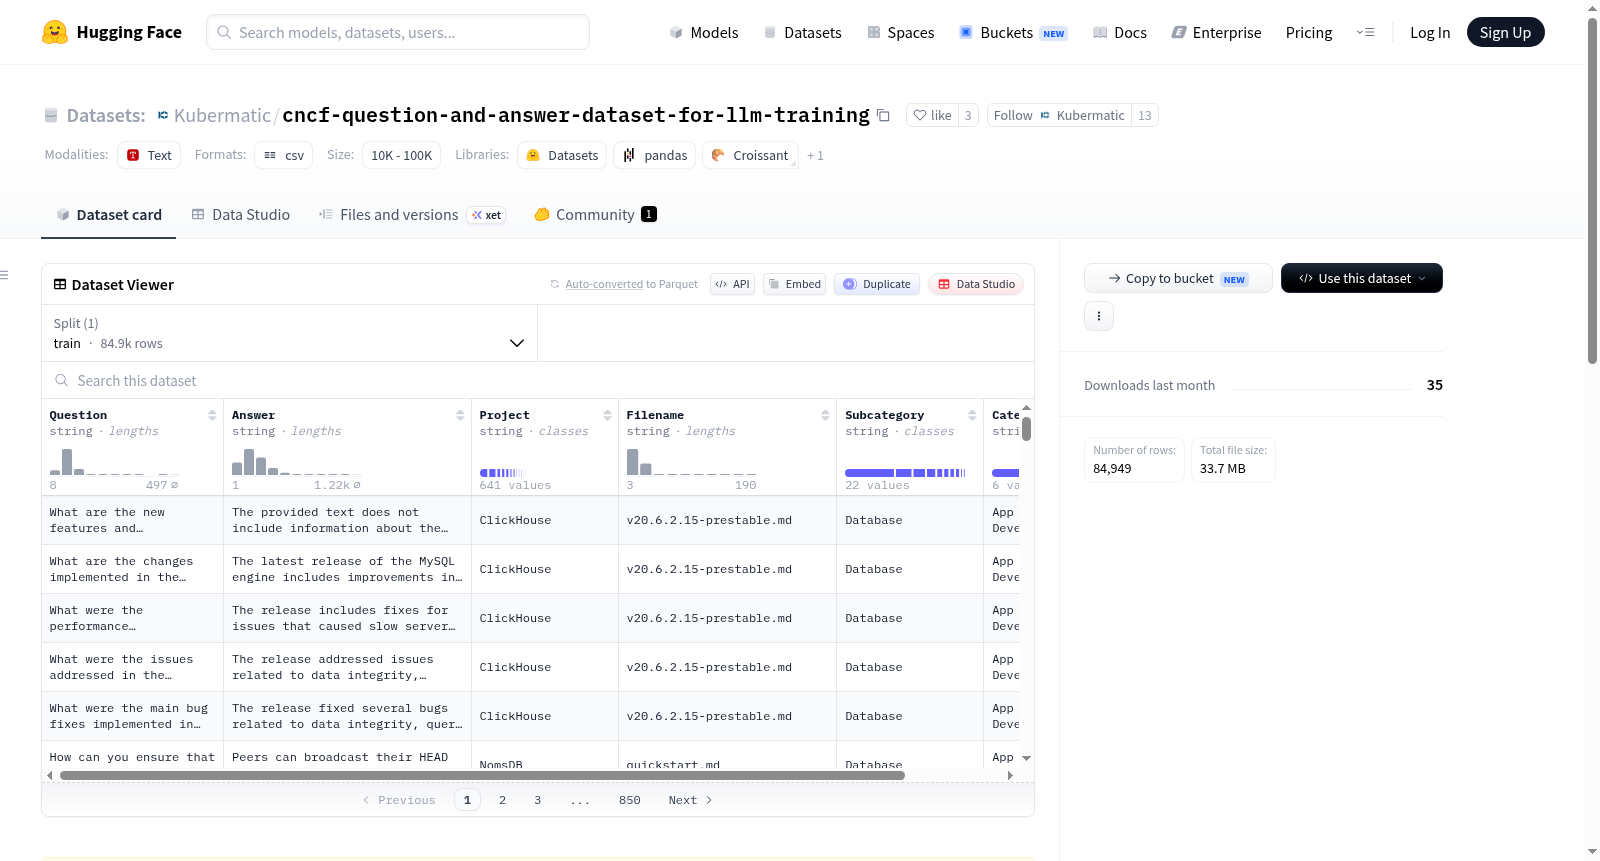Click the table horizontal scrollbar
The height and width of the screenshot is (861, 1600).
(482, 775)
